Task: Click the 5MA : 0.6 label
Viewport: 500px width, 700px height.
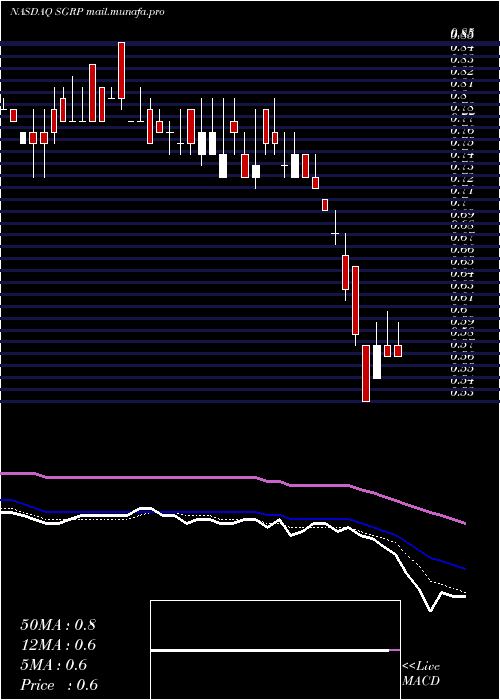Action: 54,665
